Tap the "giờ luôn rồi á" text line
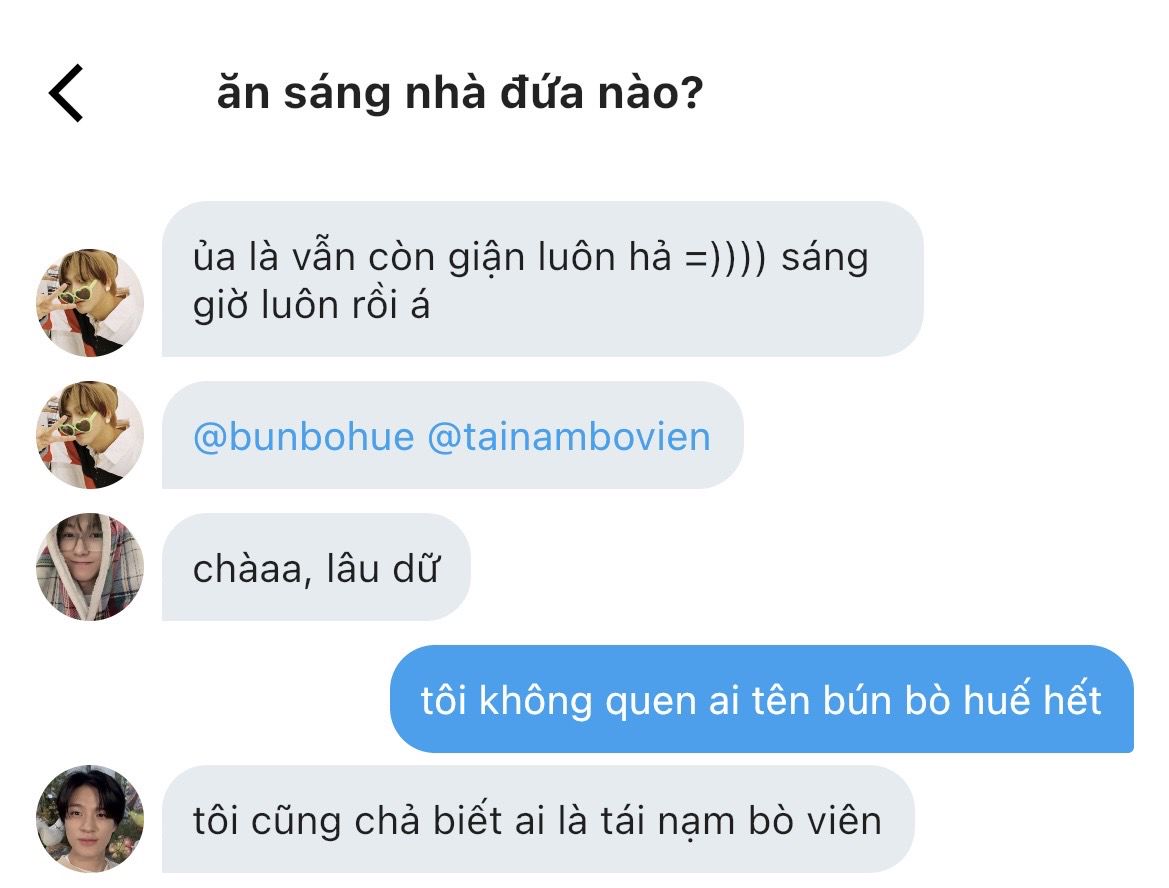This screenshot has width=1169, height=888. click(312, 306)
